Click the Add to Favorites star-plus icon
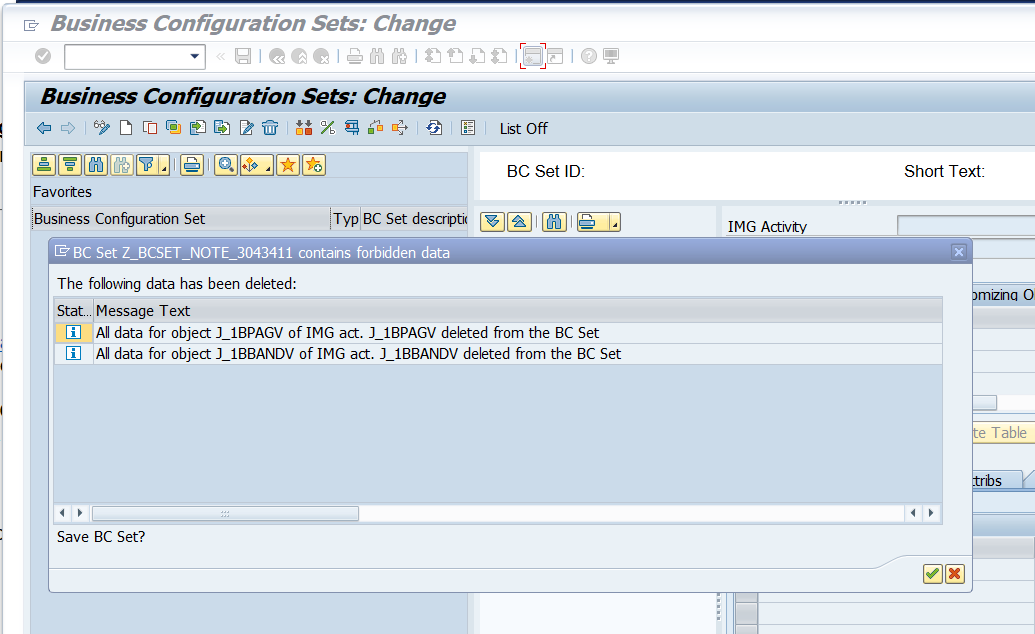 (x=314, y=164)
